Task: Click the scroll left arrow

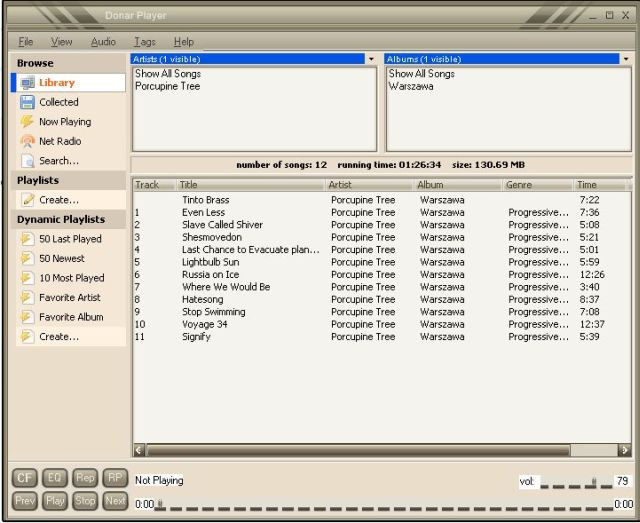Action: 139,450
